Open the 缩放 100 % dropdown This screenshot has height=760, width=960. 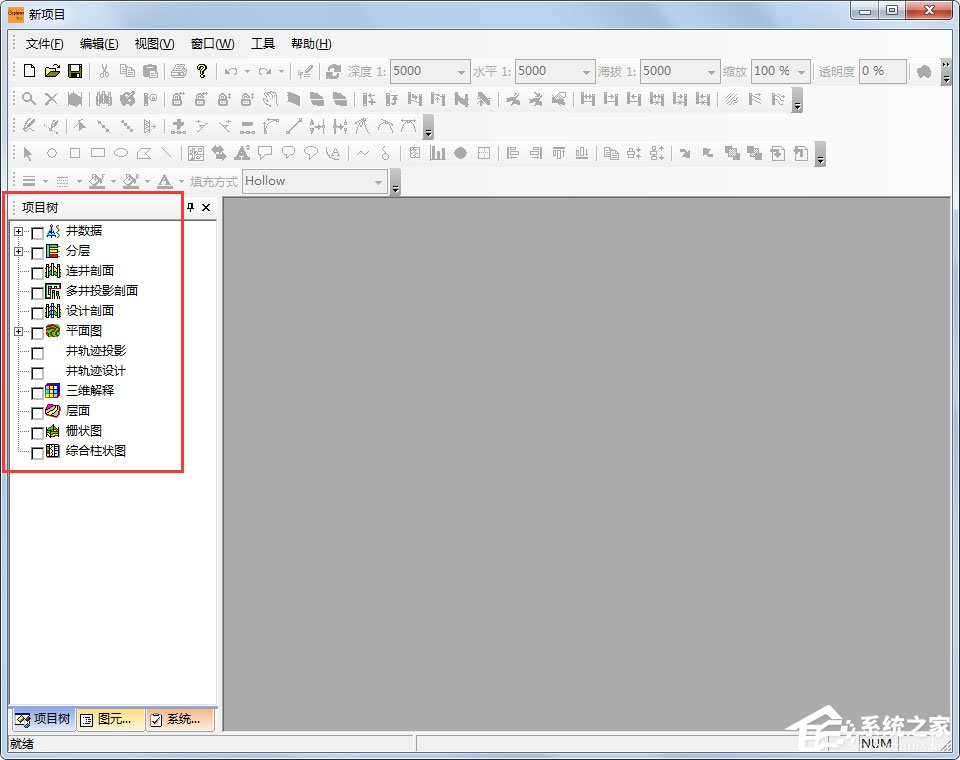click(801, 72)
